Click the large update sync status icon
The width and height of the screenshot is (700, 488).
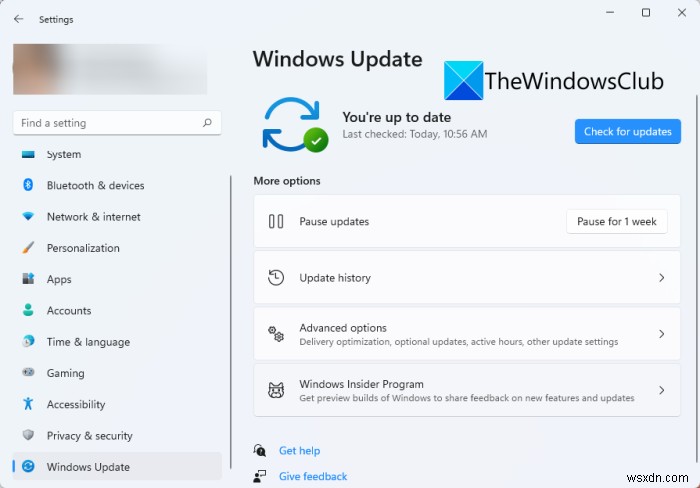pyautogui.click(x=295, y=125)
